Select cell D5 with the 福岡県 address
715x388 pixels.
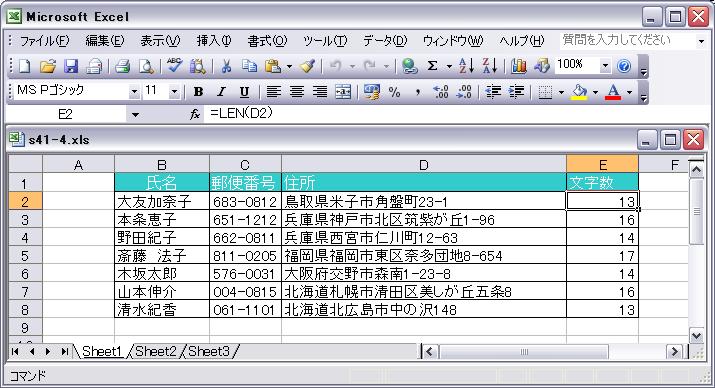pos(424,256)
